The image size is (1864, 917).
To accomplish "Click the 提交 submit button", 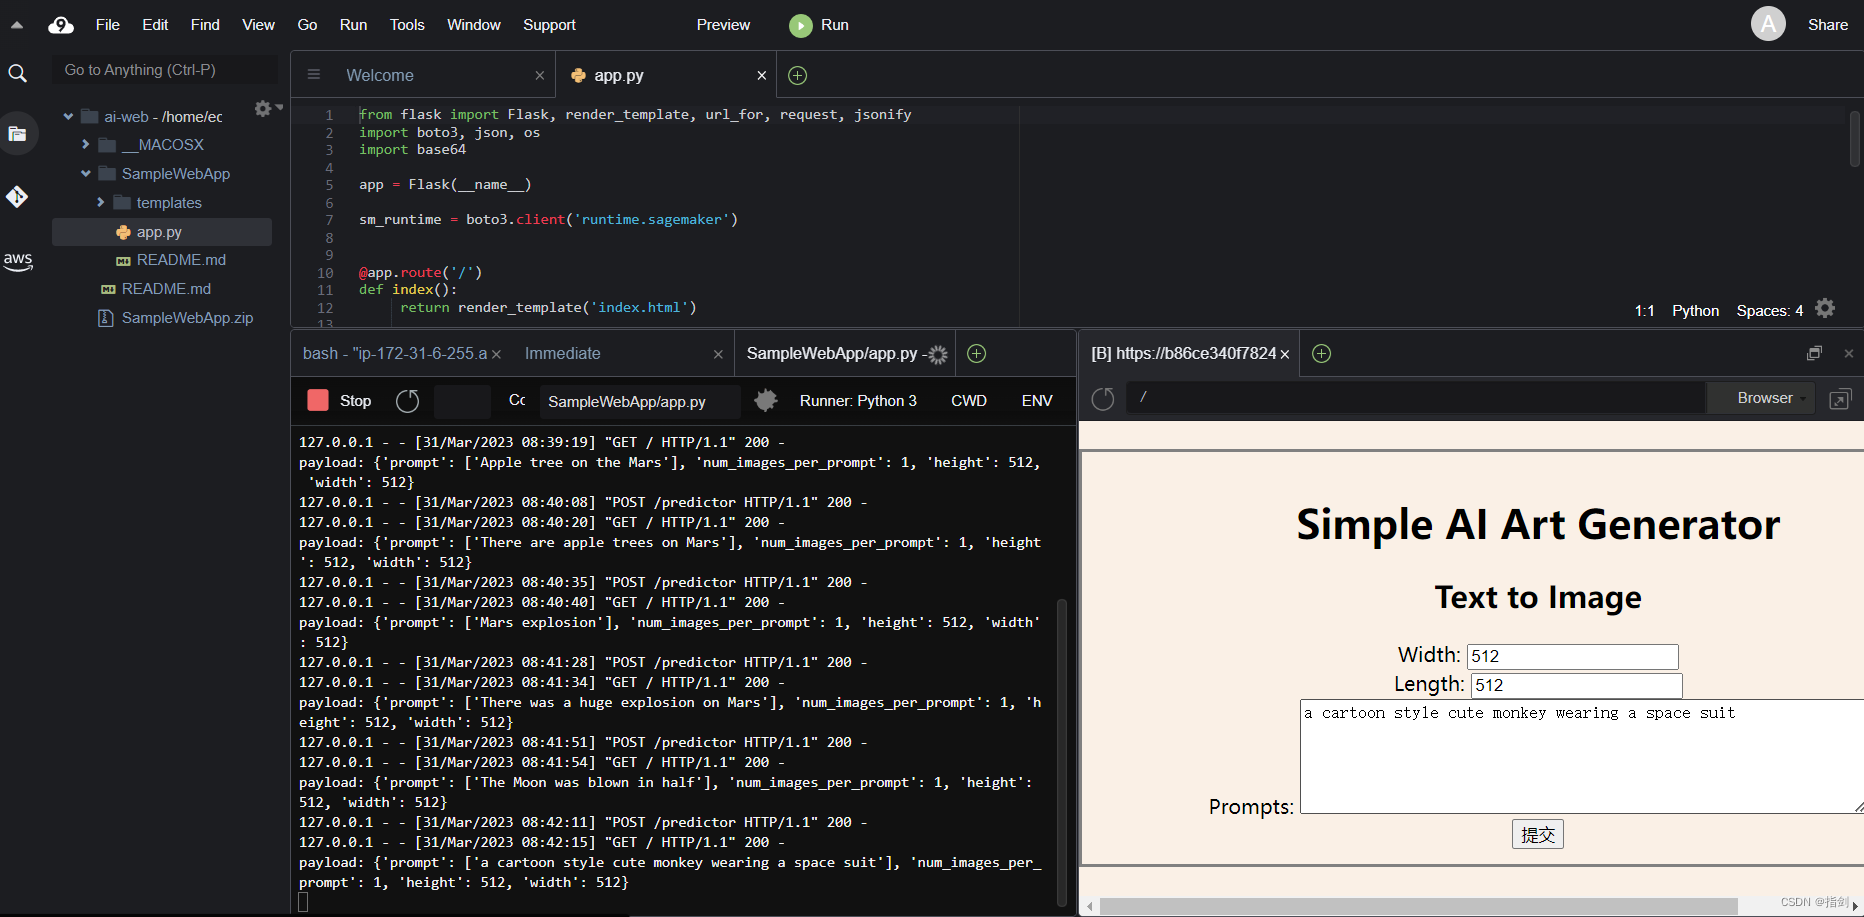I will [x=1537, y=834].
